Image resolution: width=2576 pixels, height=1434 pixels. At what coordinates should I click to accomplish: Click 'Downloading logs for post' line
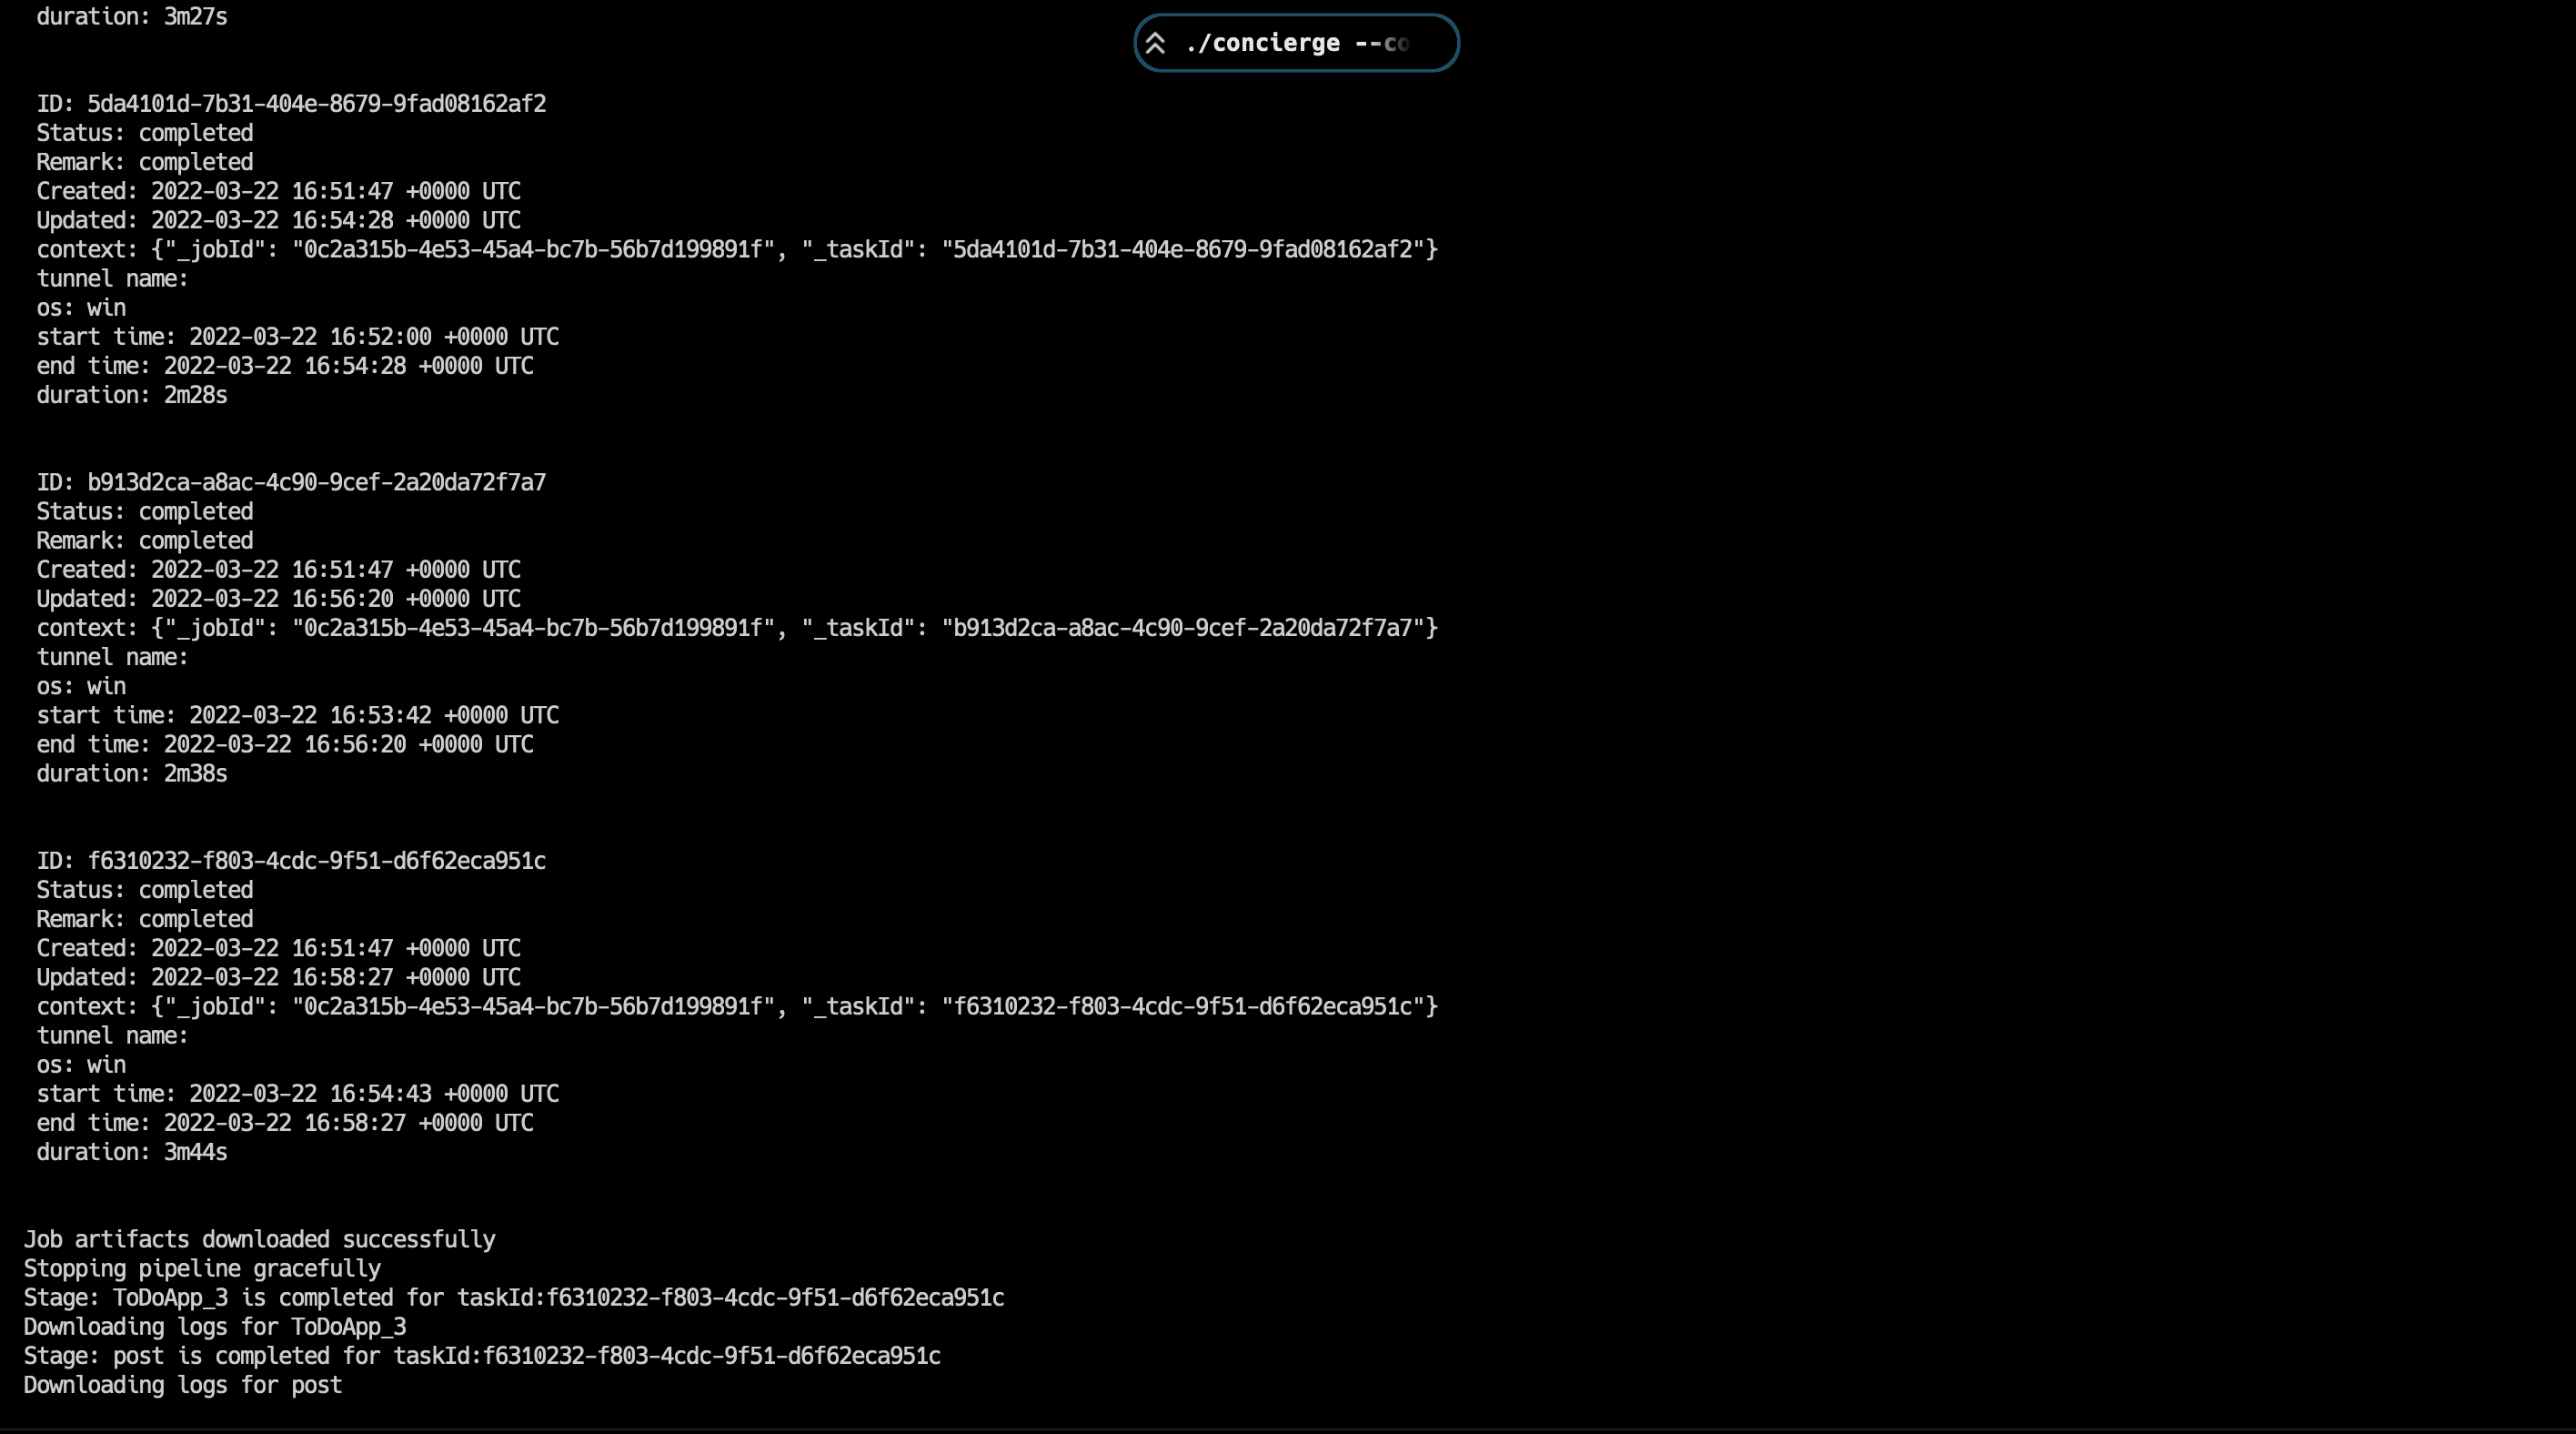[x=183, y=1385]
